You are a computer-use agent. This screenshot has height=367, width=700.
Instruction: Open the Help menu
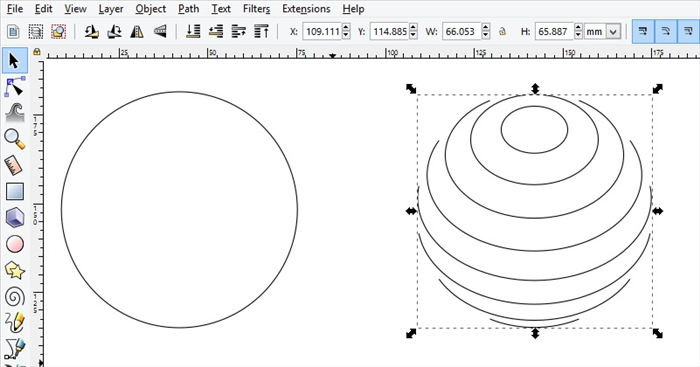pyautogui.click(x=353, y=9)
